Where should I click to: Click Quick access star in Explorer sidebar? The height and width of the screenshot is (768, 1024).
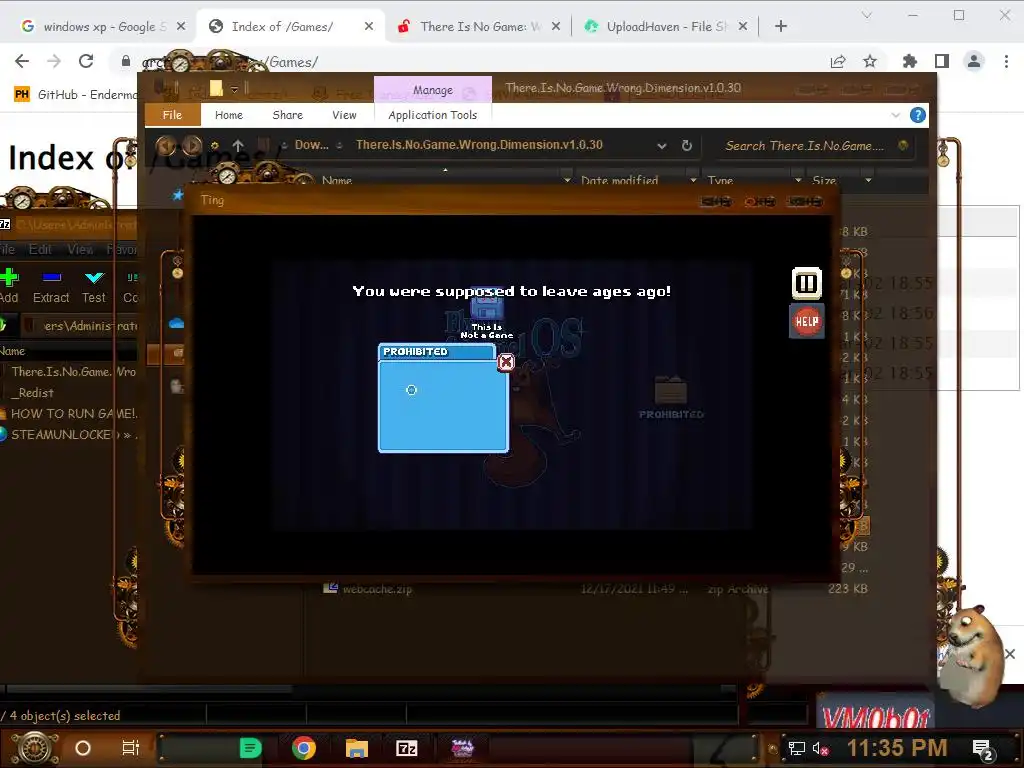(x=177, y=195)
